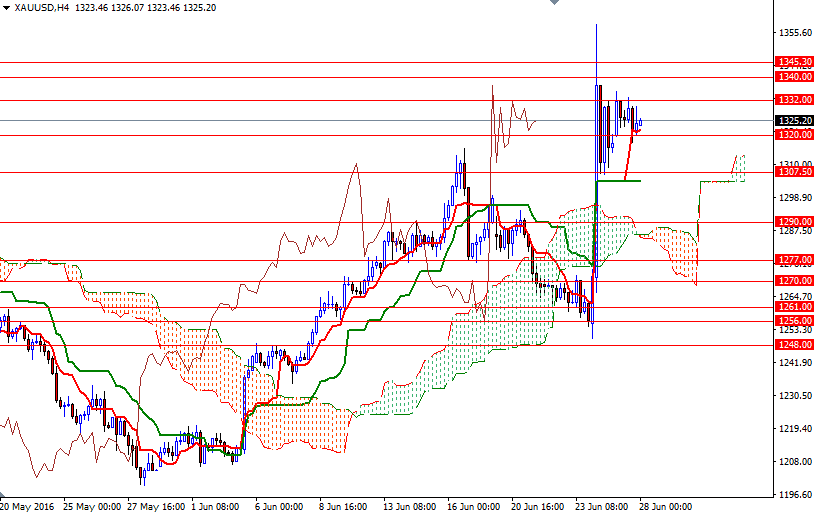Select the 1277.00 red price level label
This screenshot has width=814, height=514.
(793, 260)
